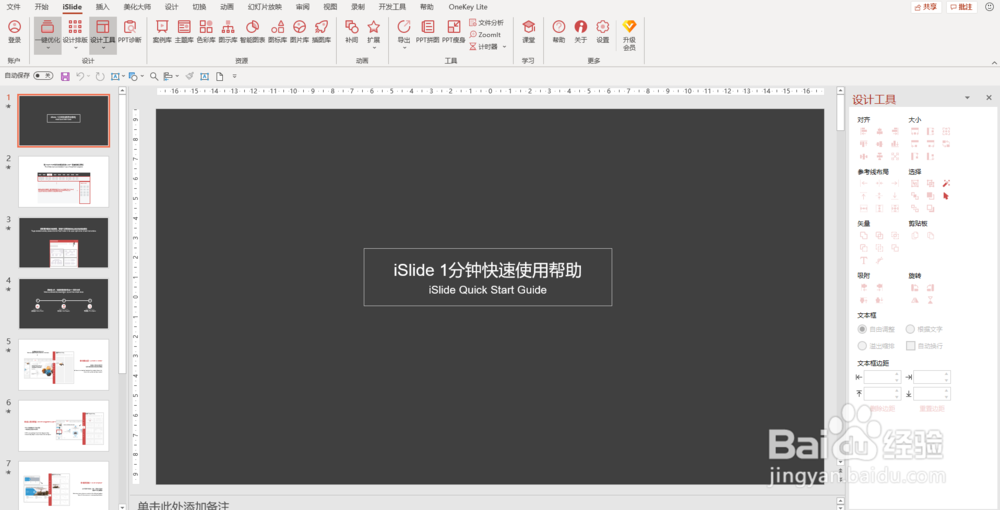Viewport: 1000px width, 510px height.
Task: Switch to the 开始 tab
Action: [x=41, y=7]
